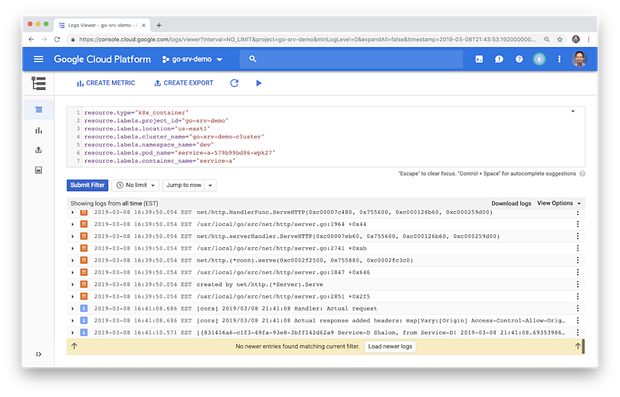Click the Cloud search input field
This screenshot has width=620, height=397.
point(351,59)
